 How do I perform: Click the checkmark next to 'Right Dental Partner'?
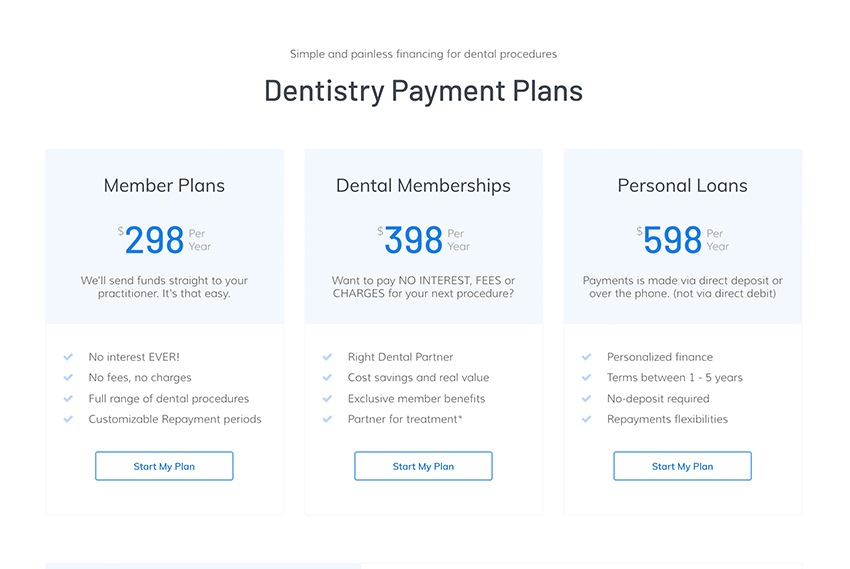click(x=327, y=357)
